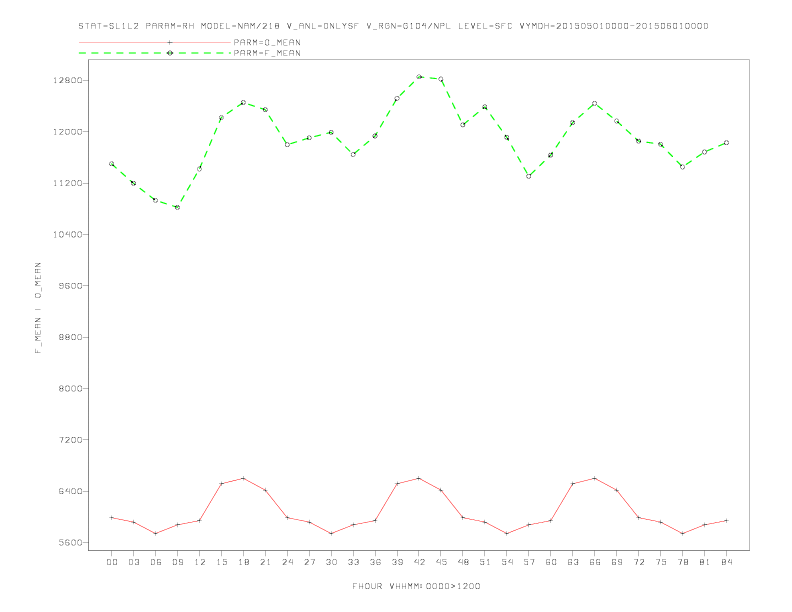Viewport: 792px width, 612px height.
Task: Click x-axis tick label 45
Action: coord(441,562)
